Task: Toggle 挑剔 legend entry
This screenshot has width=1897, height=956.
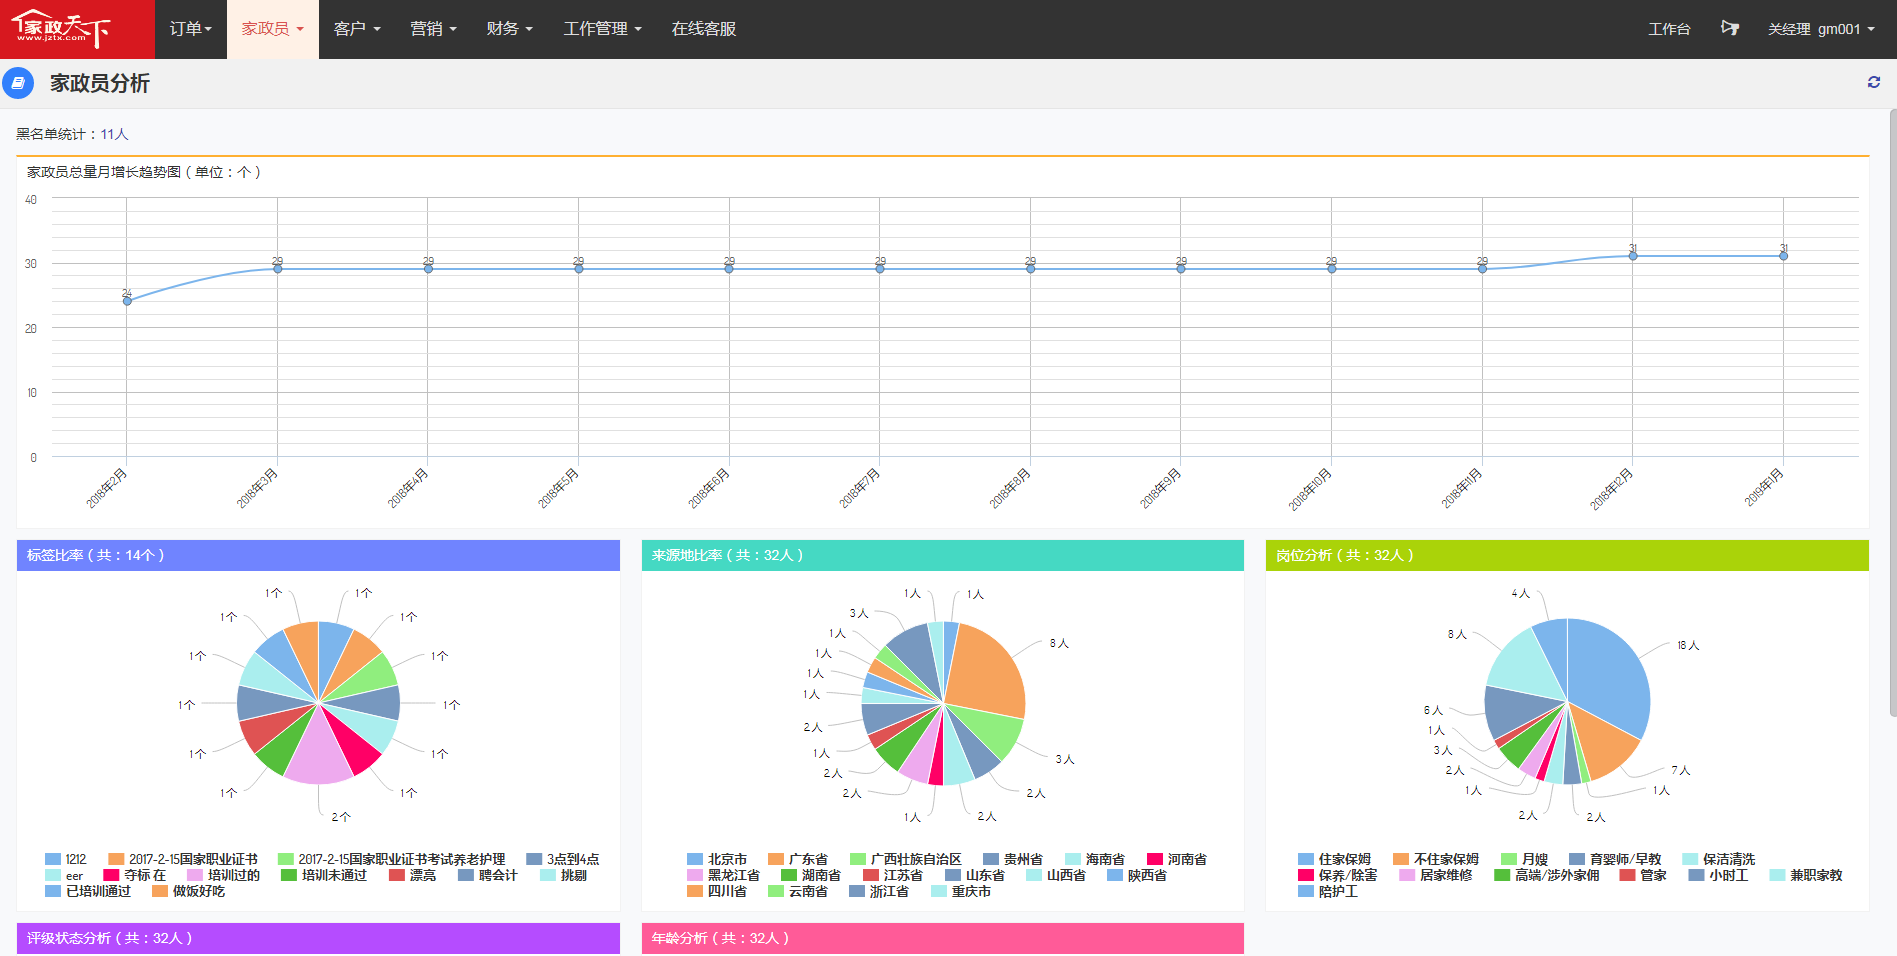Action: tap(564, 875)
